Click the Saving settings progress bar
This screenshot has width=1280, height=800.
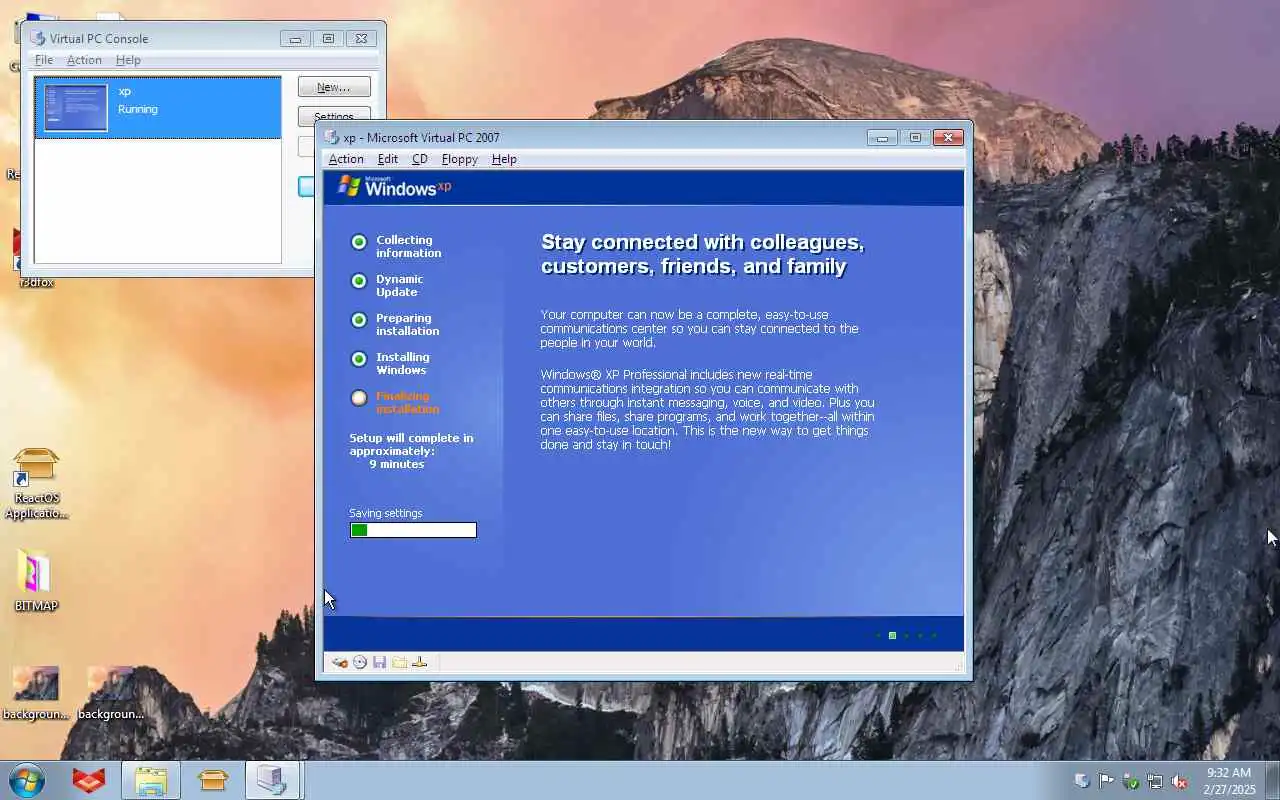pos(413,530)
